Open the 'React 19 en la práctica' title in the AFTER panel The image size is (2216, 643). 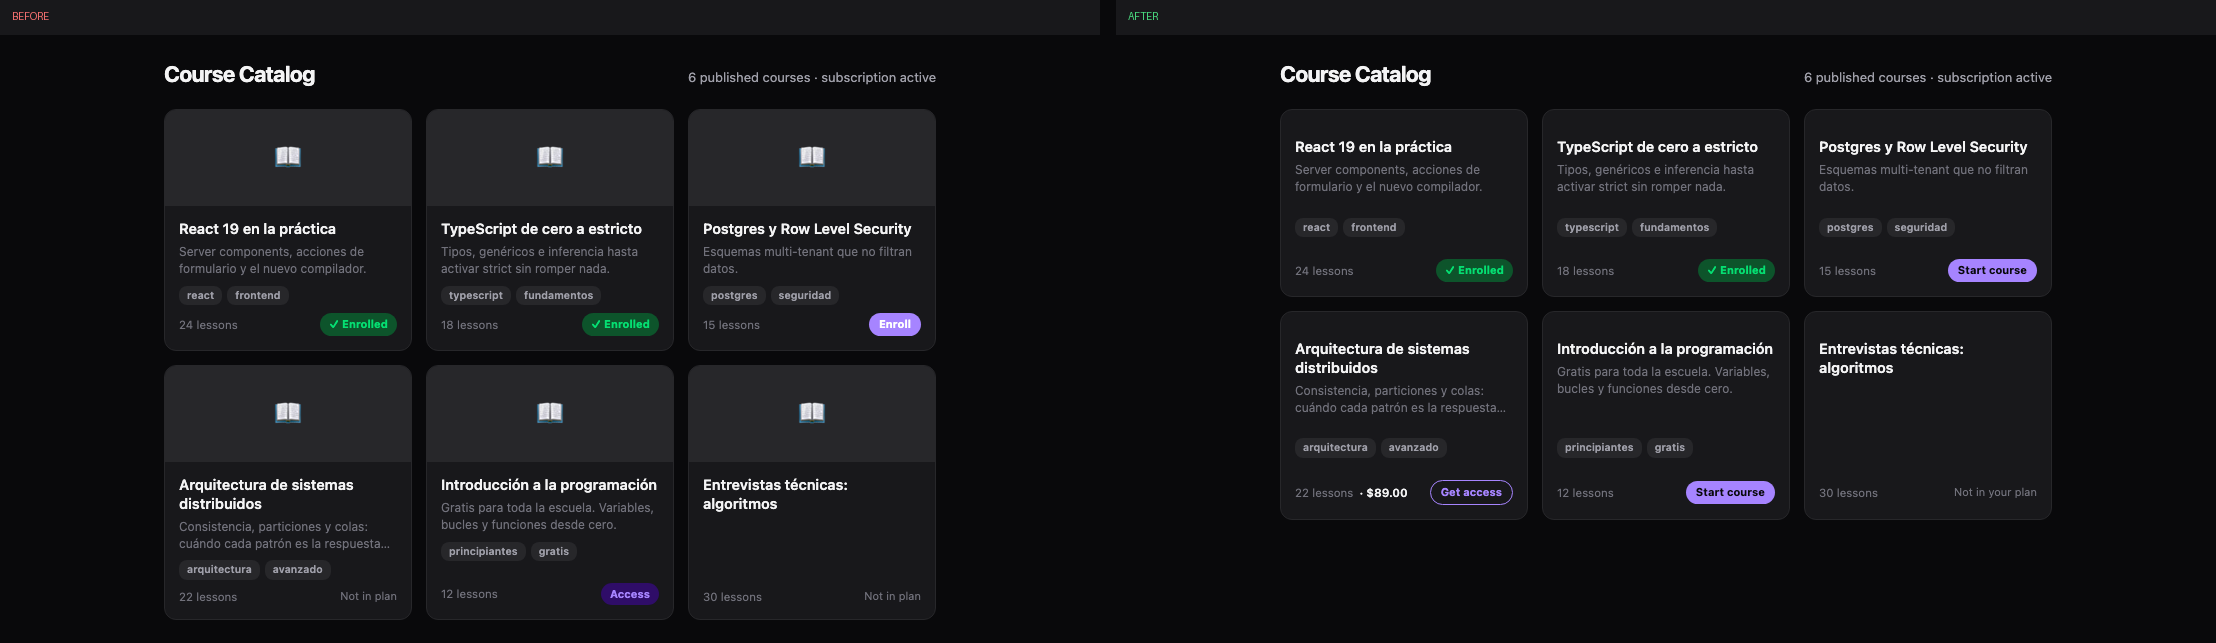point(1373,147)
